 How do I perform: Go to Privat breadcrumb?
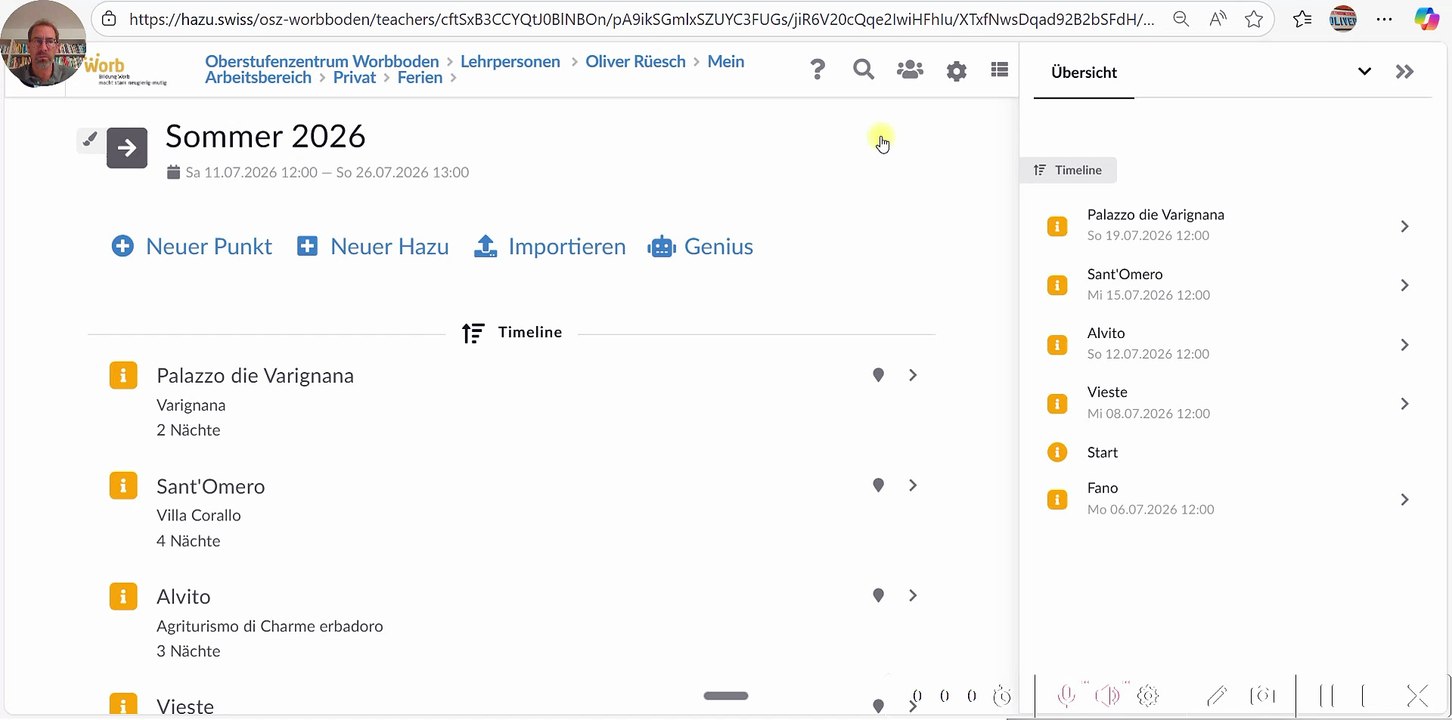click(x=354, y=77)
